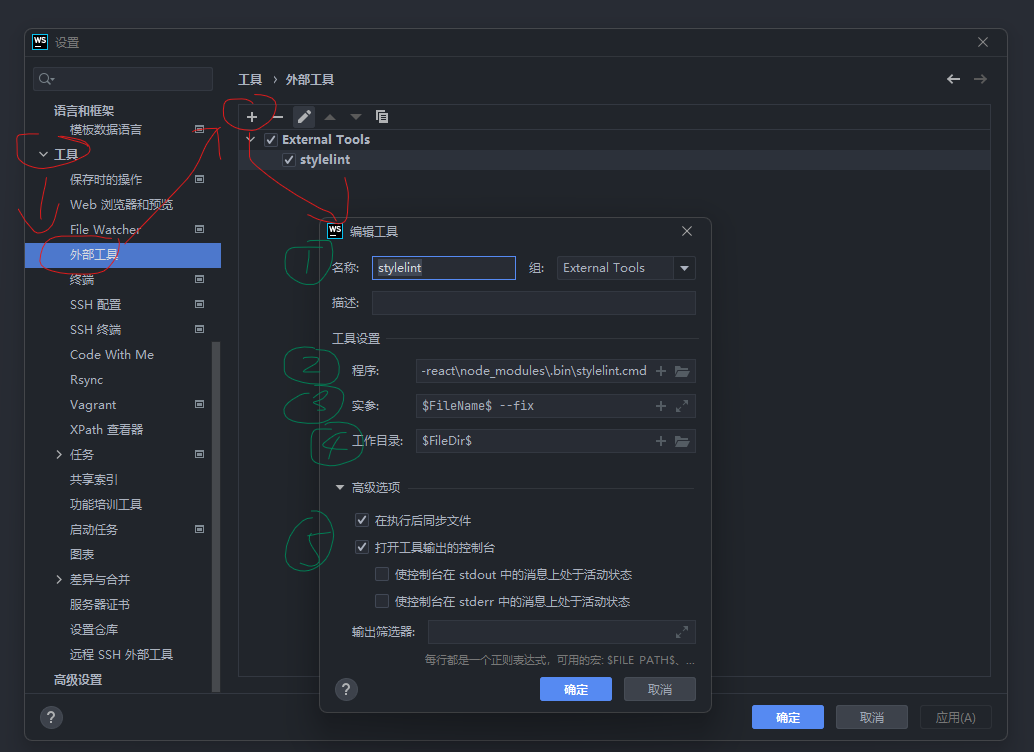Viewport: 1034px width, 752px height.
Task: Expand the 差异与合并 tree node
Action: point(59,579)
